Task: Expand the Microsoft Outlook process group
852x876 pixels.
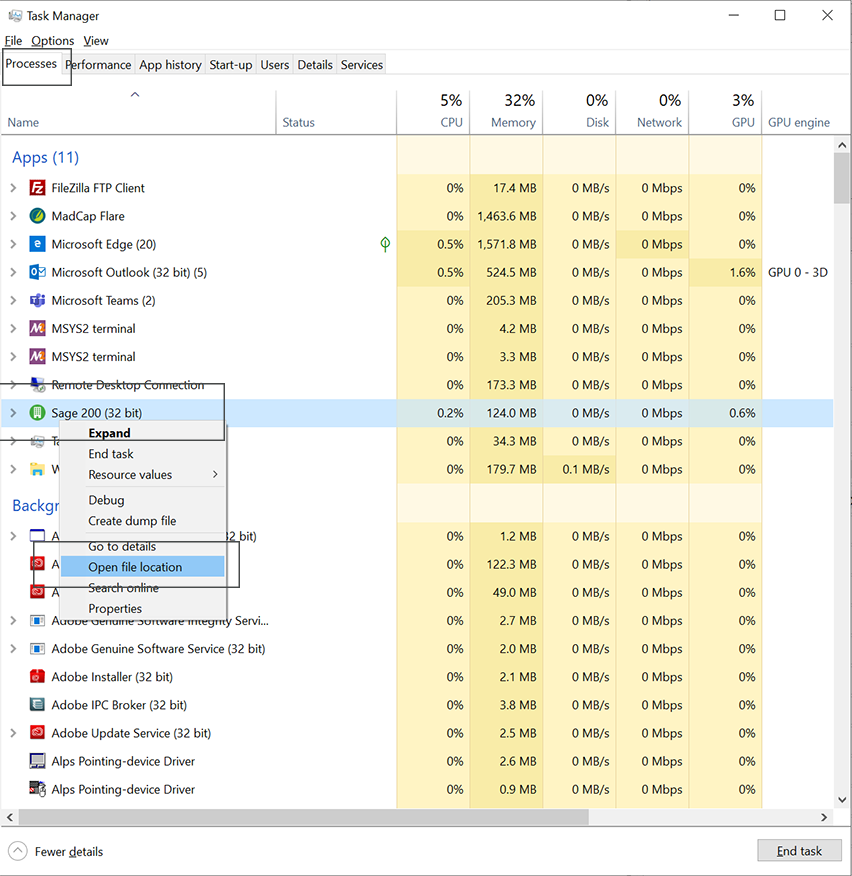Action: point(13,272)
